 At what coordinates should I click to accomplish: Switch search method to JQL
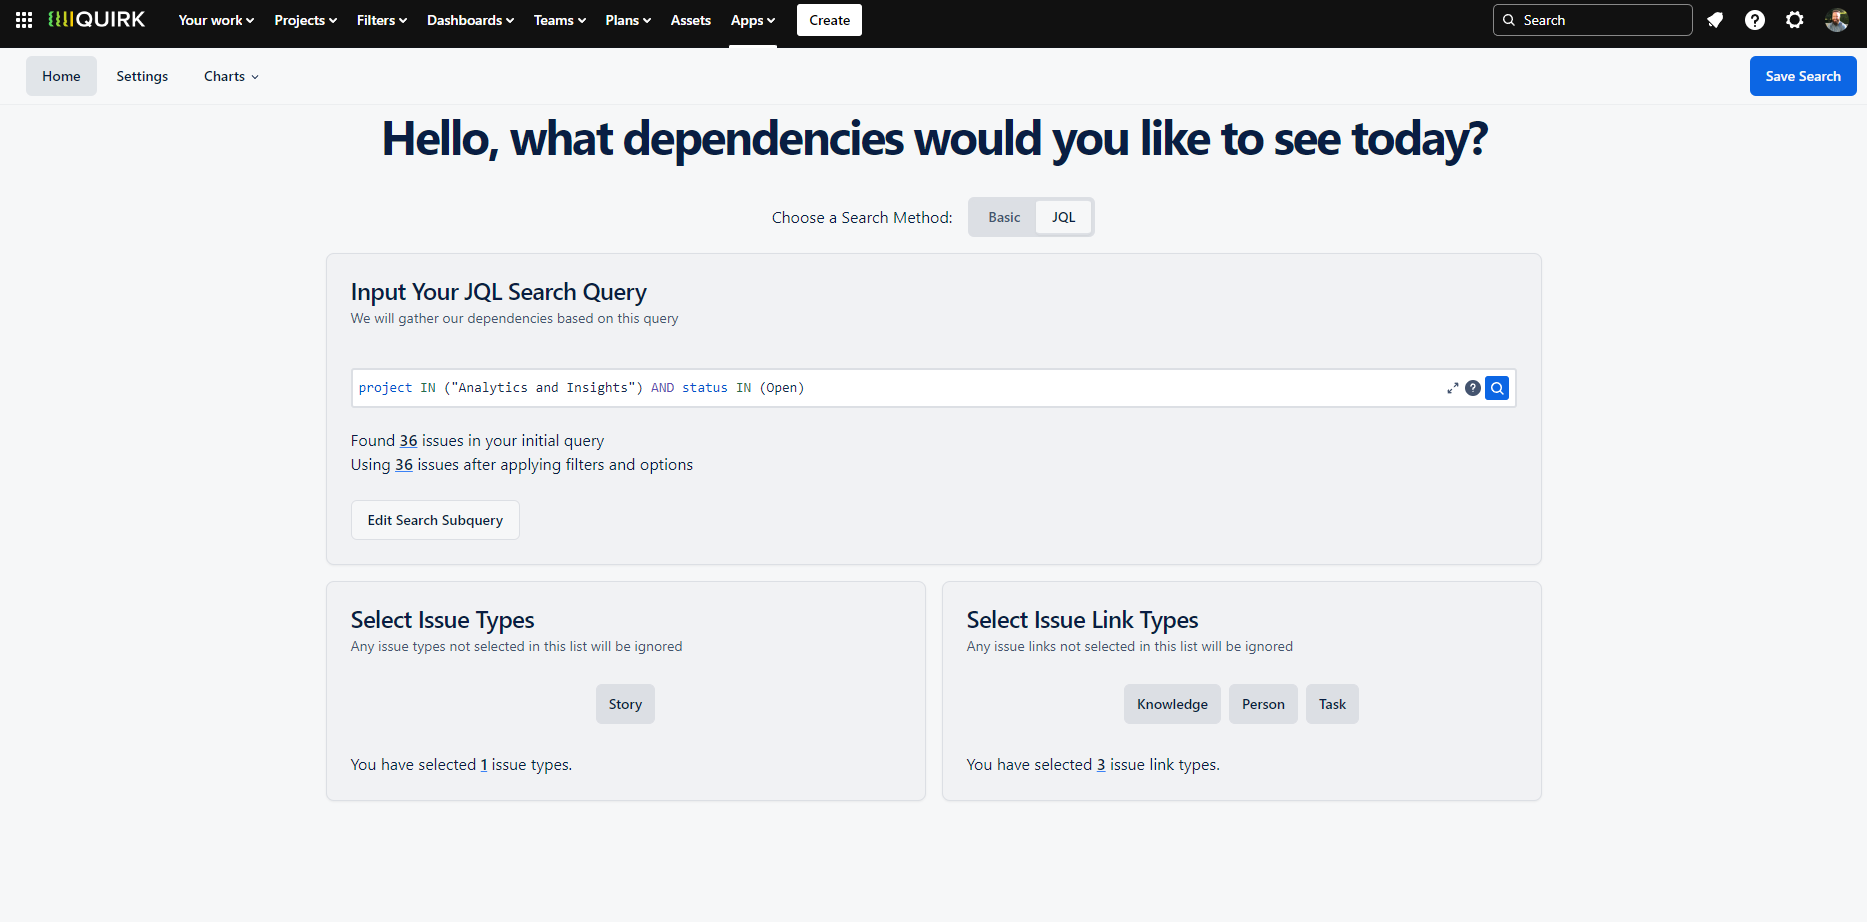[x=1063, y=217]
